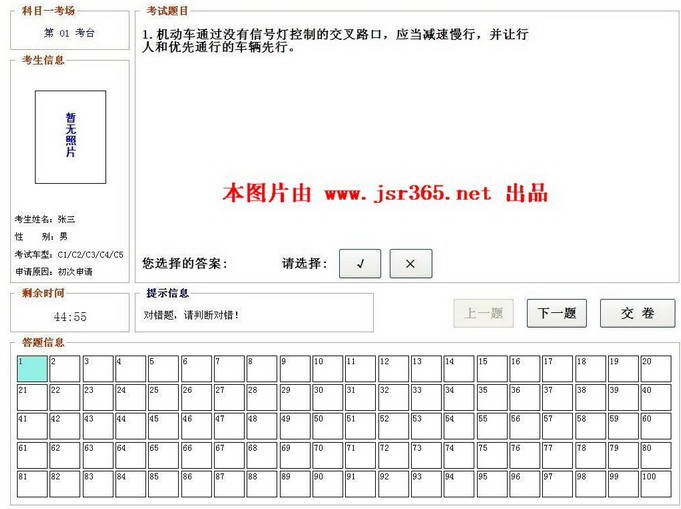
Task: Jump to question 5 in answer grid
Action: click(163, 369)
